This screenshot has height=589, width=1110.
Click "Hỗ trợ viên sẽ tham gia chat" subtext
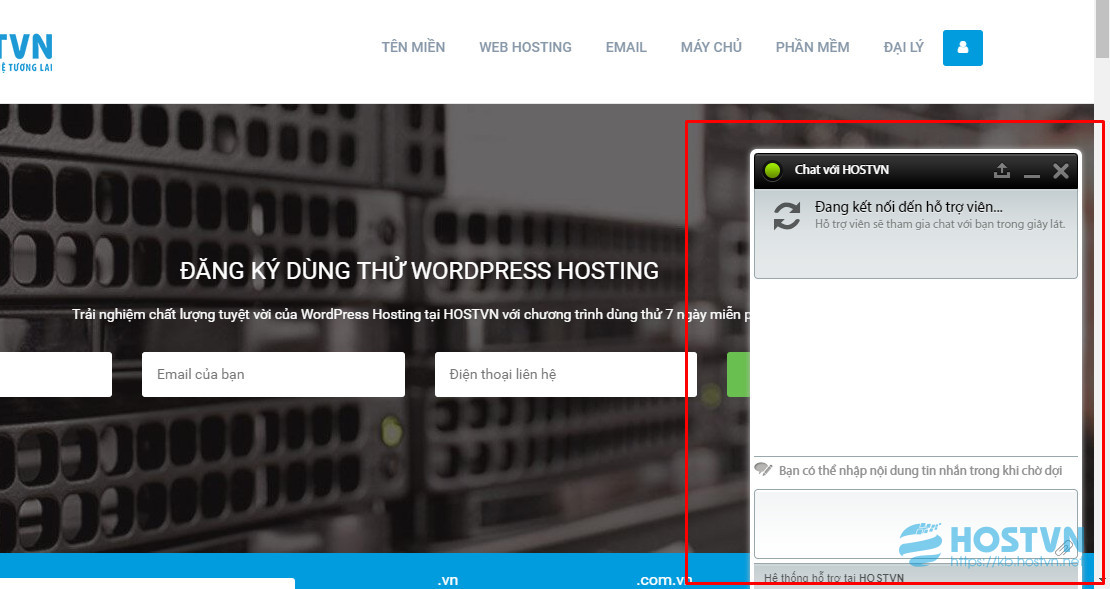(x=940, y=224)
